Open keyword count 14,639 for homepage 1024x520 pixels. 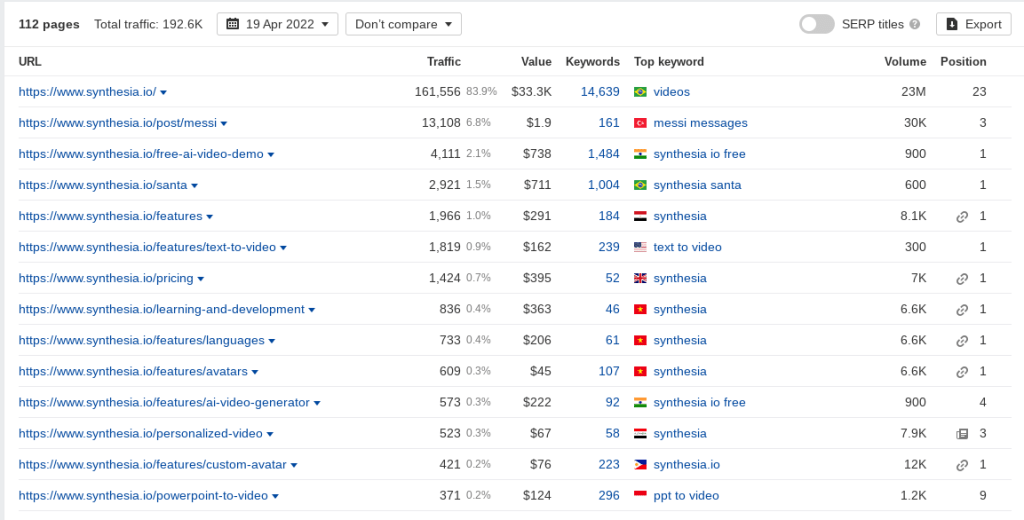[600, 91]
